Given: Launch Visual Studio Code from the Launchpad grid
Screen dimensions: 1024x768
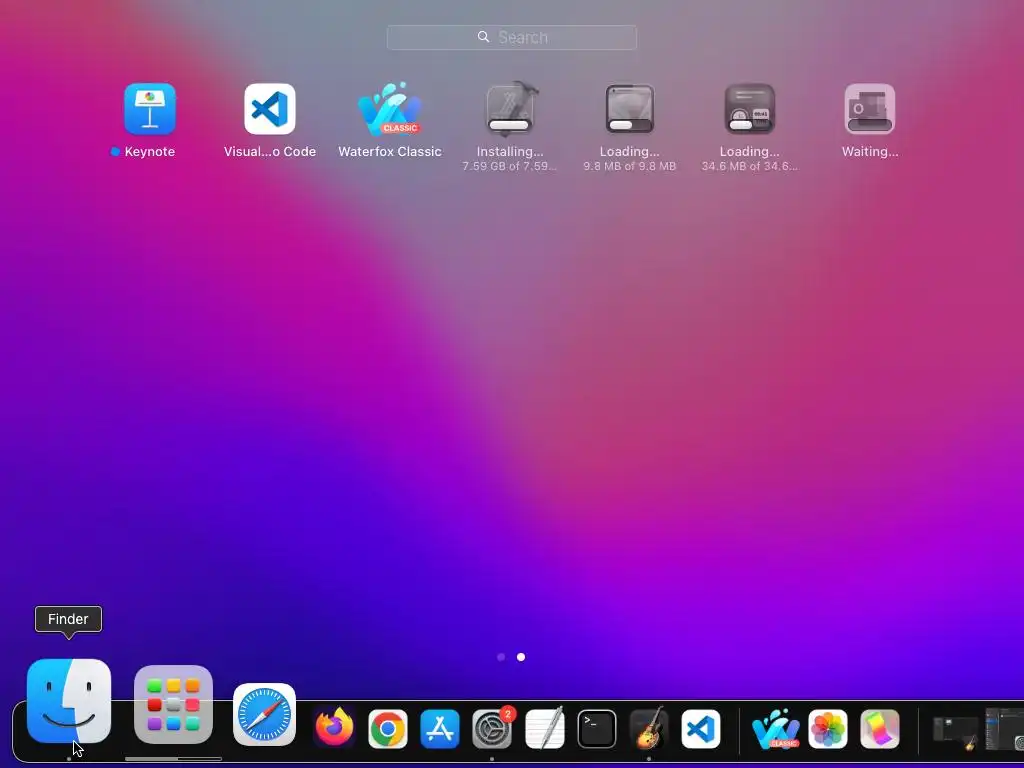Looking at the screenshot, I should click(270, 109).
